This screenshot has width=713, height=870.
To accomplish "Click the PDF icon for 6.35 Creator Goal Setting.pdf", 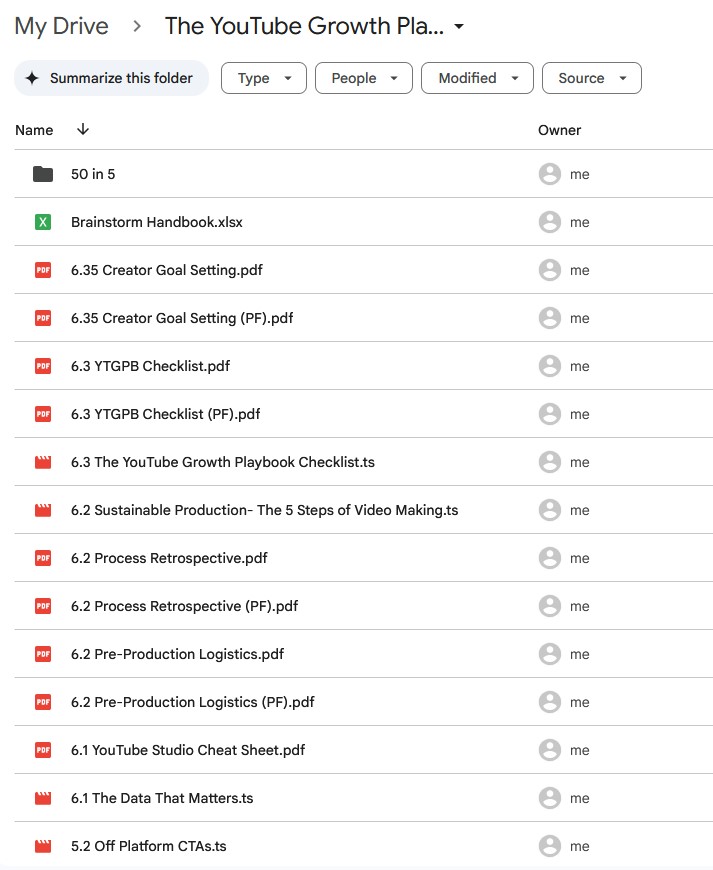I will [x=42, y=270].
